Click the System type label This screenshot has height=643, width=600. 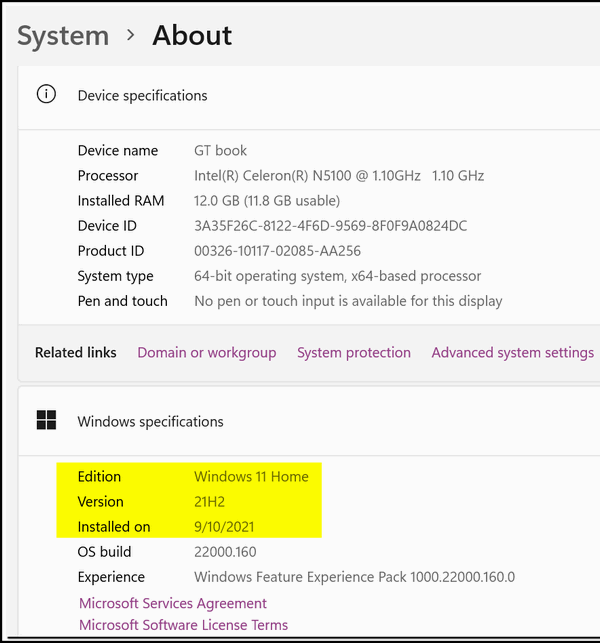[x=116, y=276]
